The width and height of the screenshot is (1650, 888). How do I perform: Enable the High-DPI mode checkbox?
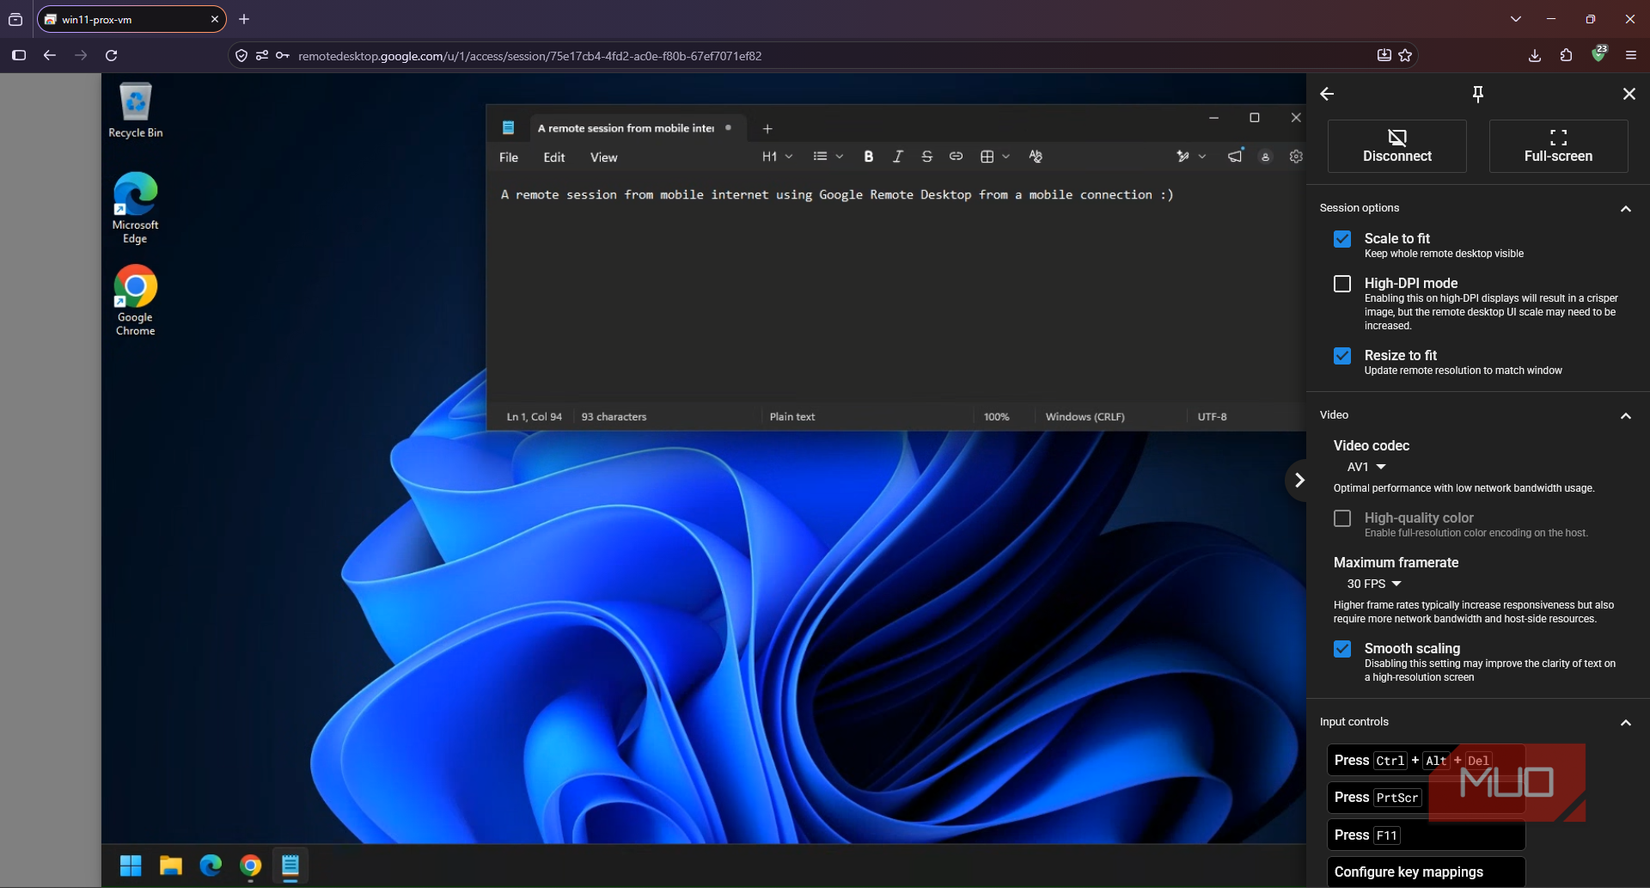(x=1342, y=284)
